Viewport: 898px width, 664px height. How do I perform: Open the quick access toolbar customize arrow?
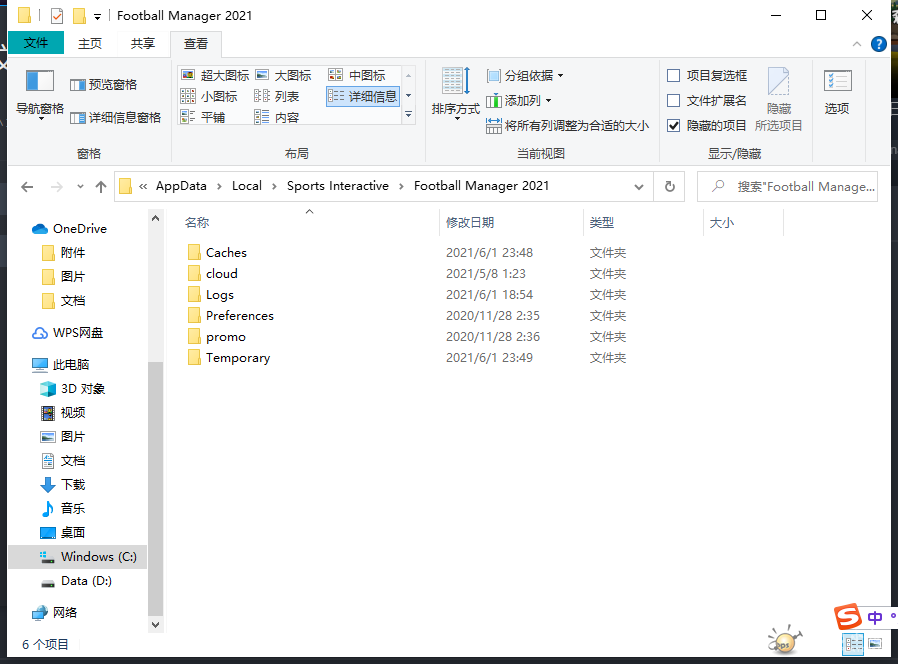(97, 17)
